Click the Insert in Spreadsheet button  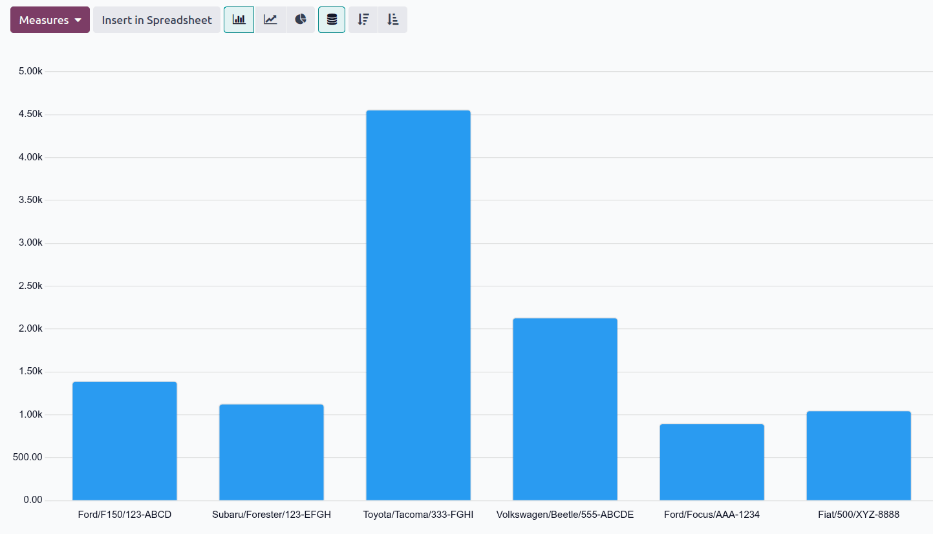click(x=157, y=20)
